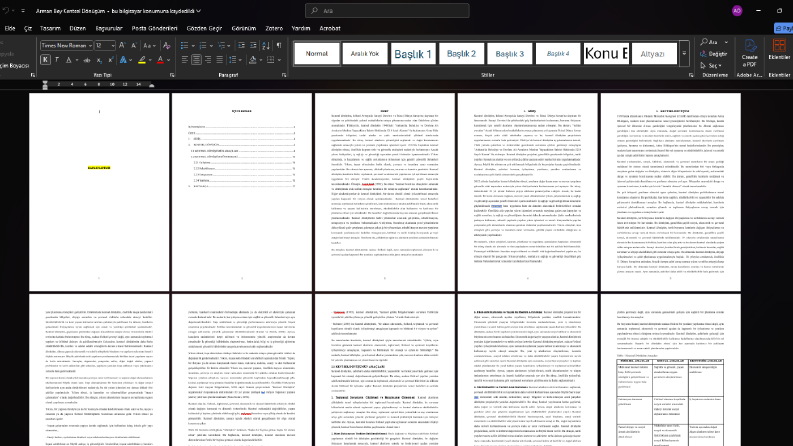Apply the Aralık Yok style
The image size is (793, 446).
[x=365, y=54]
